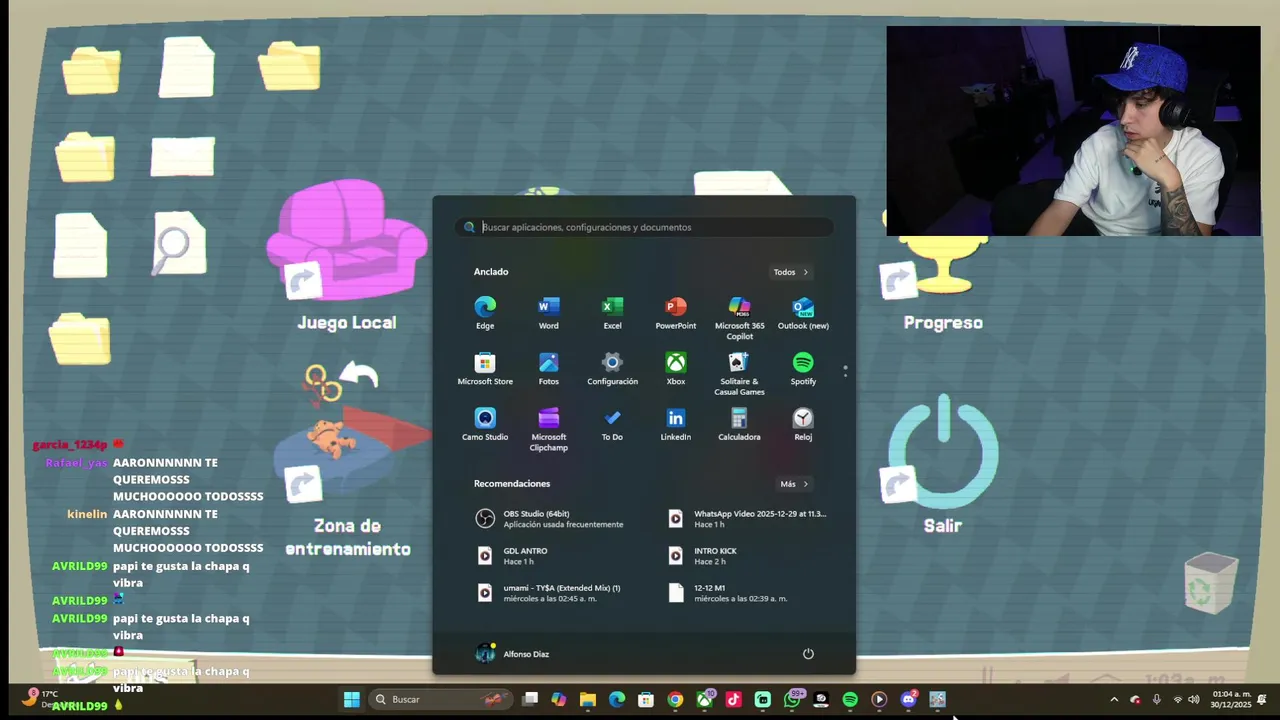1280x720 pixels.
Task: Open TikTok from the taskbar
Action: tap(733, 700)
